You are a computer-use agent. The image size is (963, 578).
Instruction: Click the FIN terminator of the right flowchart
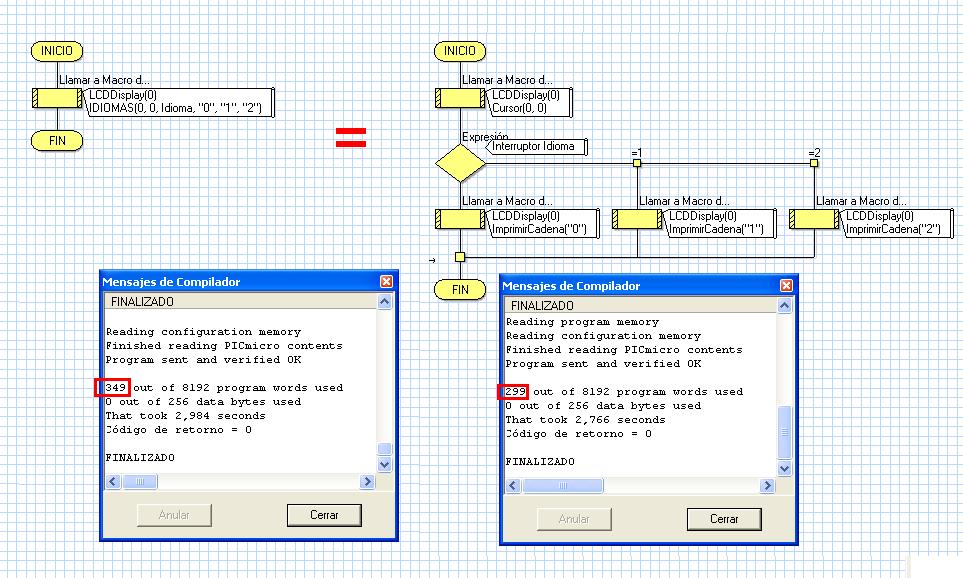click(459, 289)
